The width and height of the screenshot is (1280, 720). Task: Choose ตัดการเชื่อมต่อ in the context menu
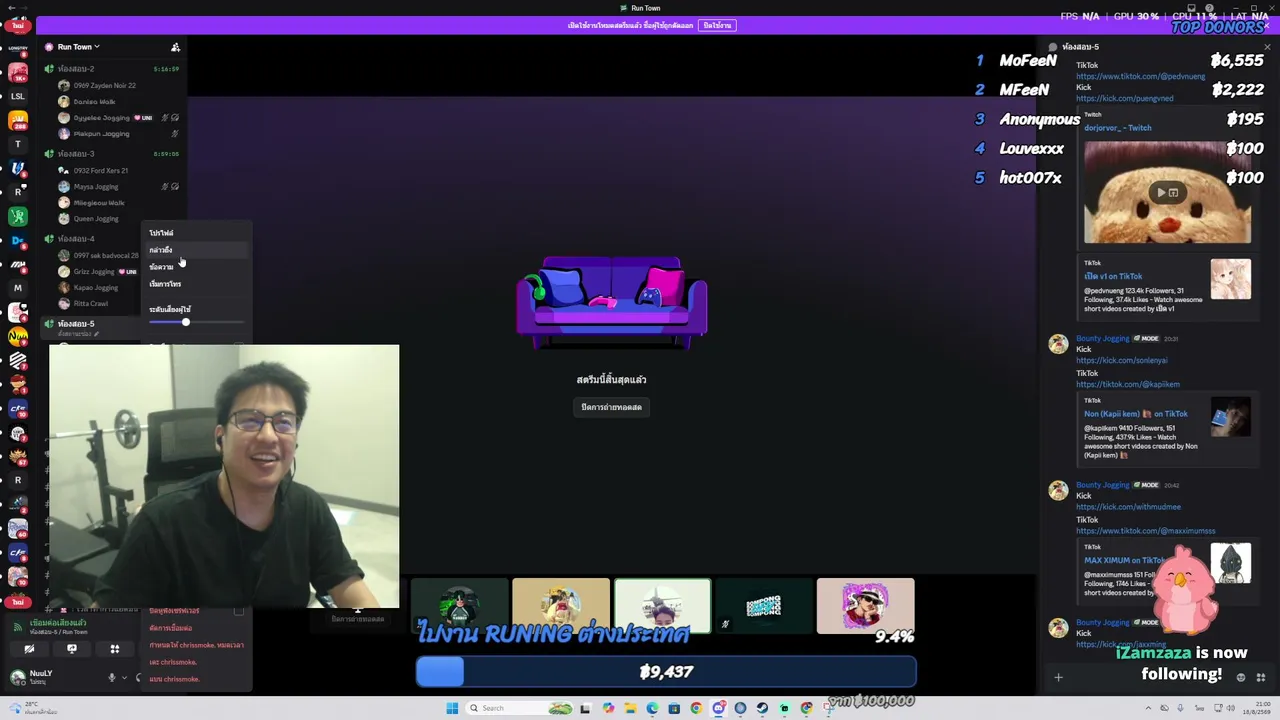click(196, 628)
